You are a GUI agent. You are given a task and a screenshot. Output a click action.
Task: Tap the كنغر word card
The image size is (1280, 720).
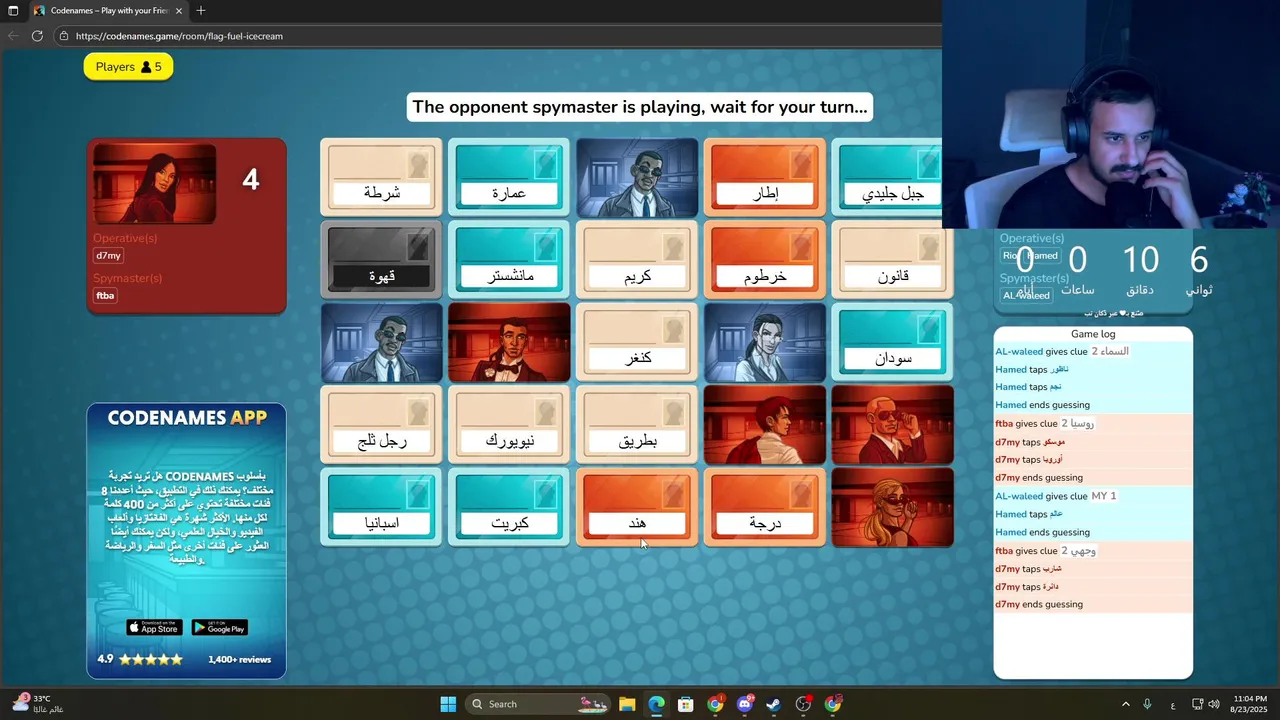click(637, 343)
